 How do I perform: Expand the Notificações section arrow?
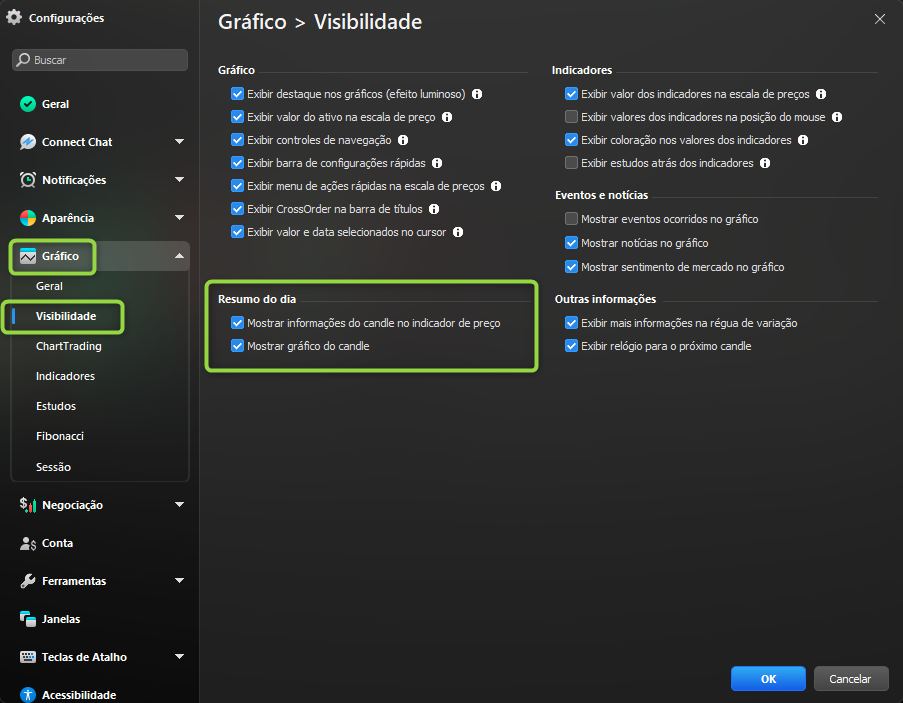point(180,180)
